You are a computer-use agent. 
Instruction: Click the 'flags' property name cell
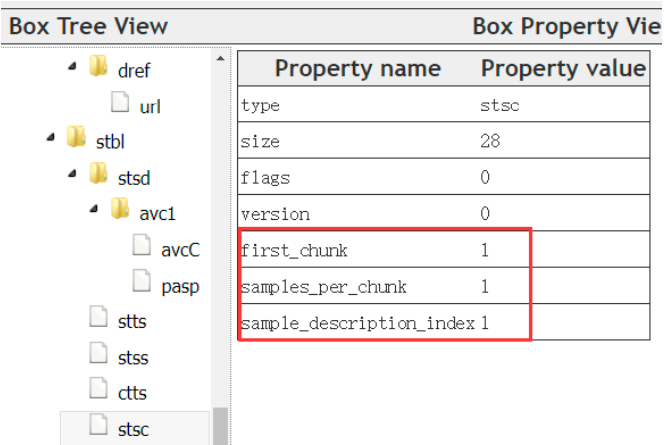point(265,178)
